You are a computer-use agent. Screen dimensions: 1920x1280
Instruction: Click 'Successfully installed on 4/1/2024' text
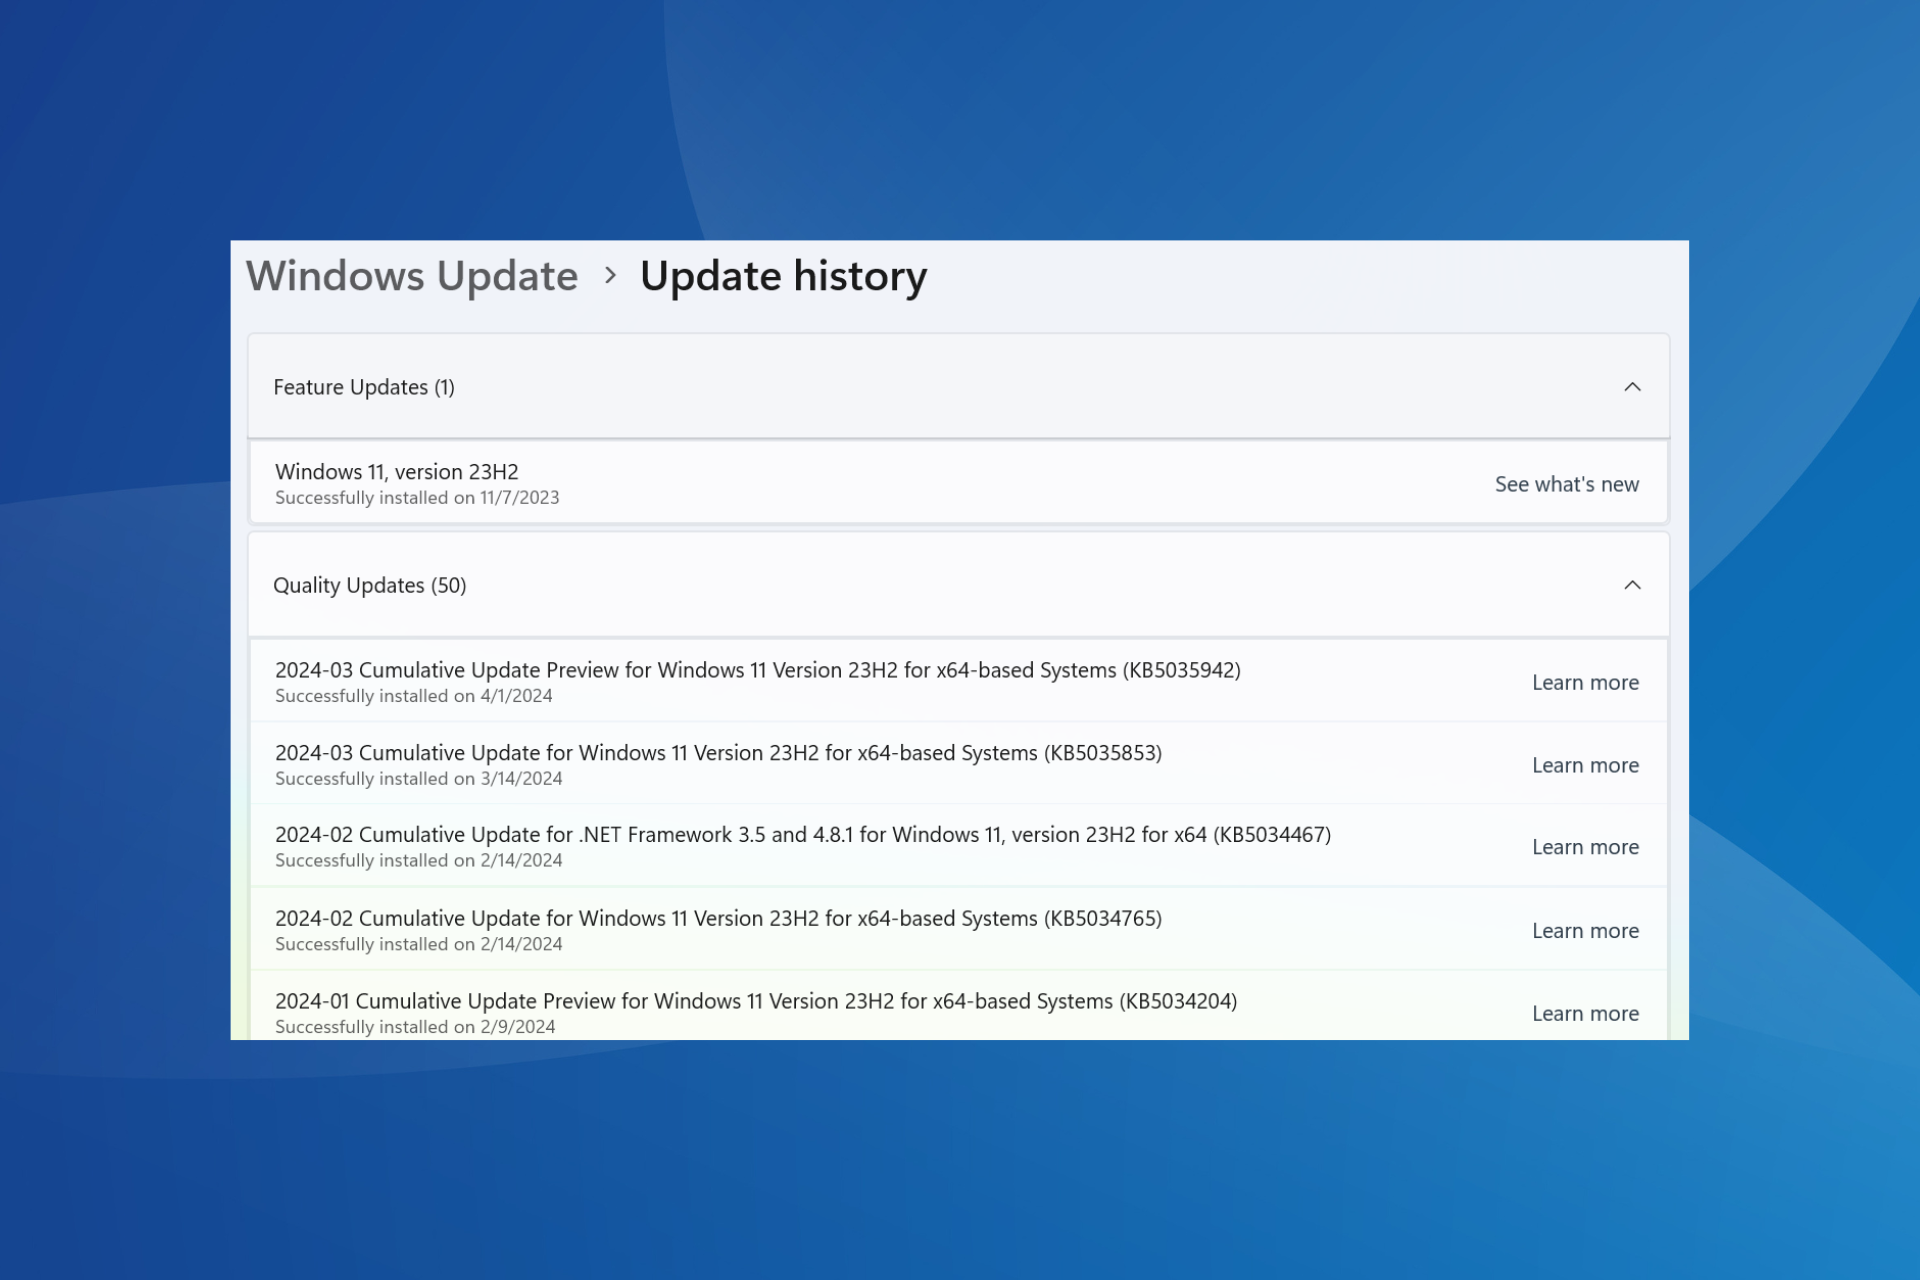(x=414, y=696)
